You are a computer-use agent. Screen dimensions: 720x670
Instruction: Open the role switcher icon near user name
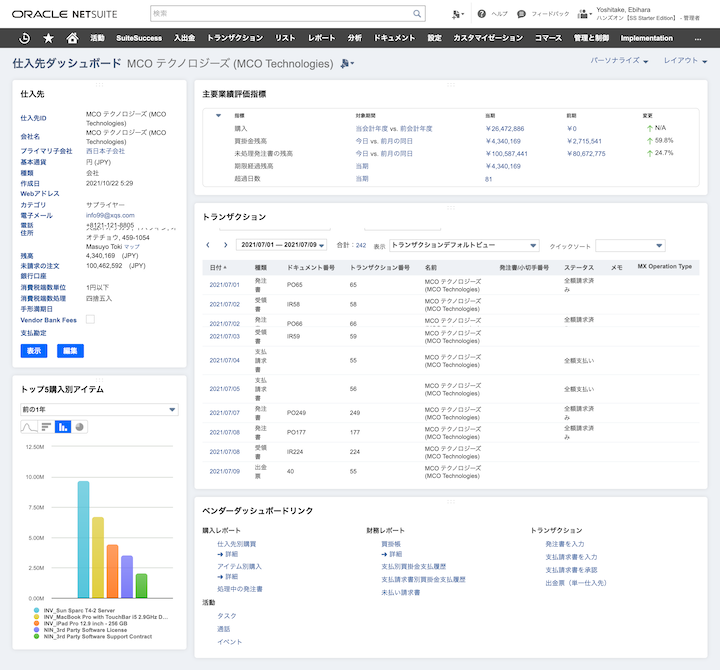tap(584, 14)
